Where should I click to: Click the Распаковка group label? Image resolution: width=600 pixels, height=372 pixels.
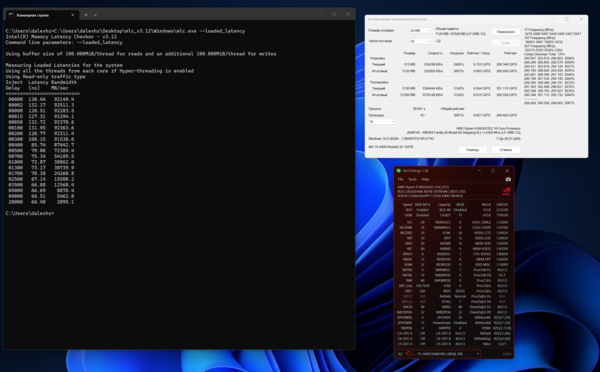tap(379, 82)
